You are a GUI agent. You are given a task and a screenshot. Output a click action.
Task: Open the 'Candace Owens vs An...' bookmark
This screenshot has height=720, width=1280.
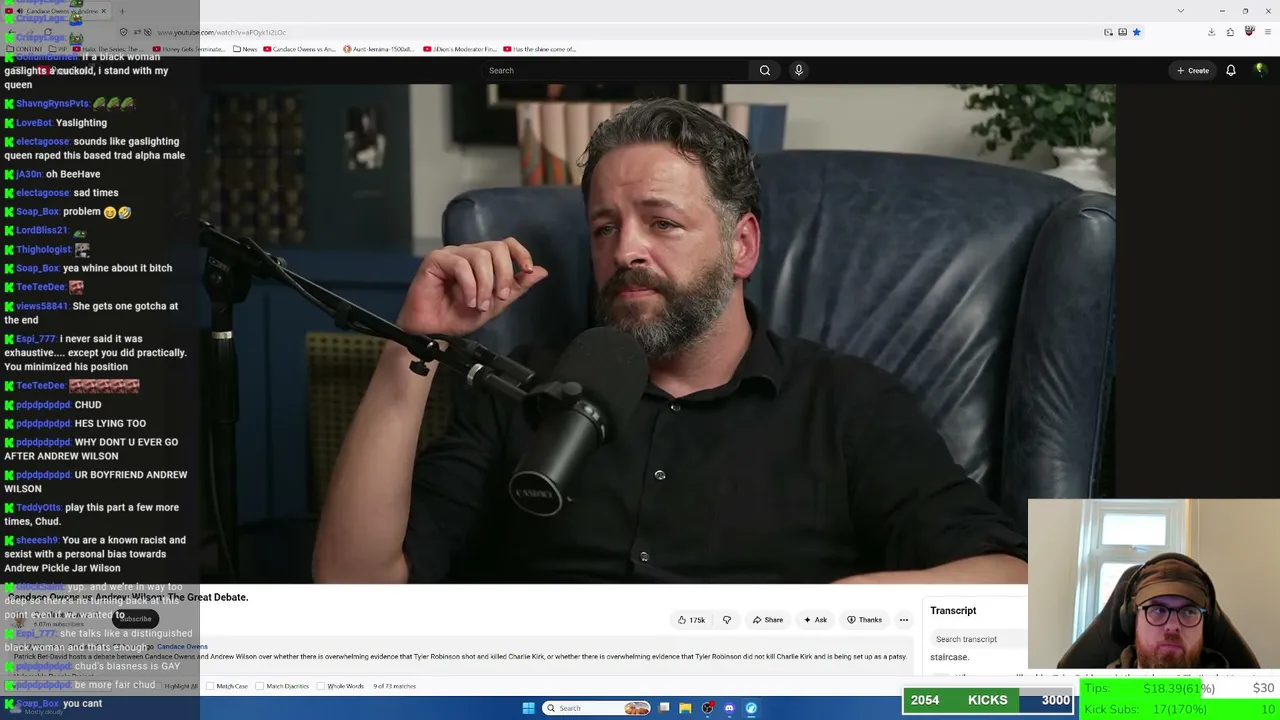(x=300, y=49)
